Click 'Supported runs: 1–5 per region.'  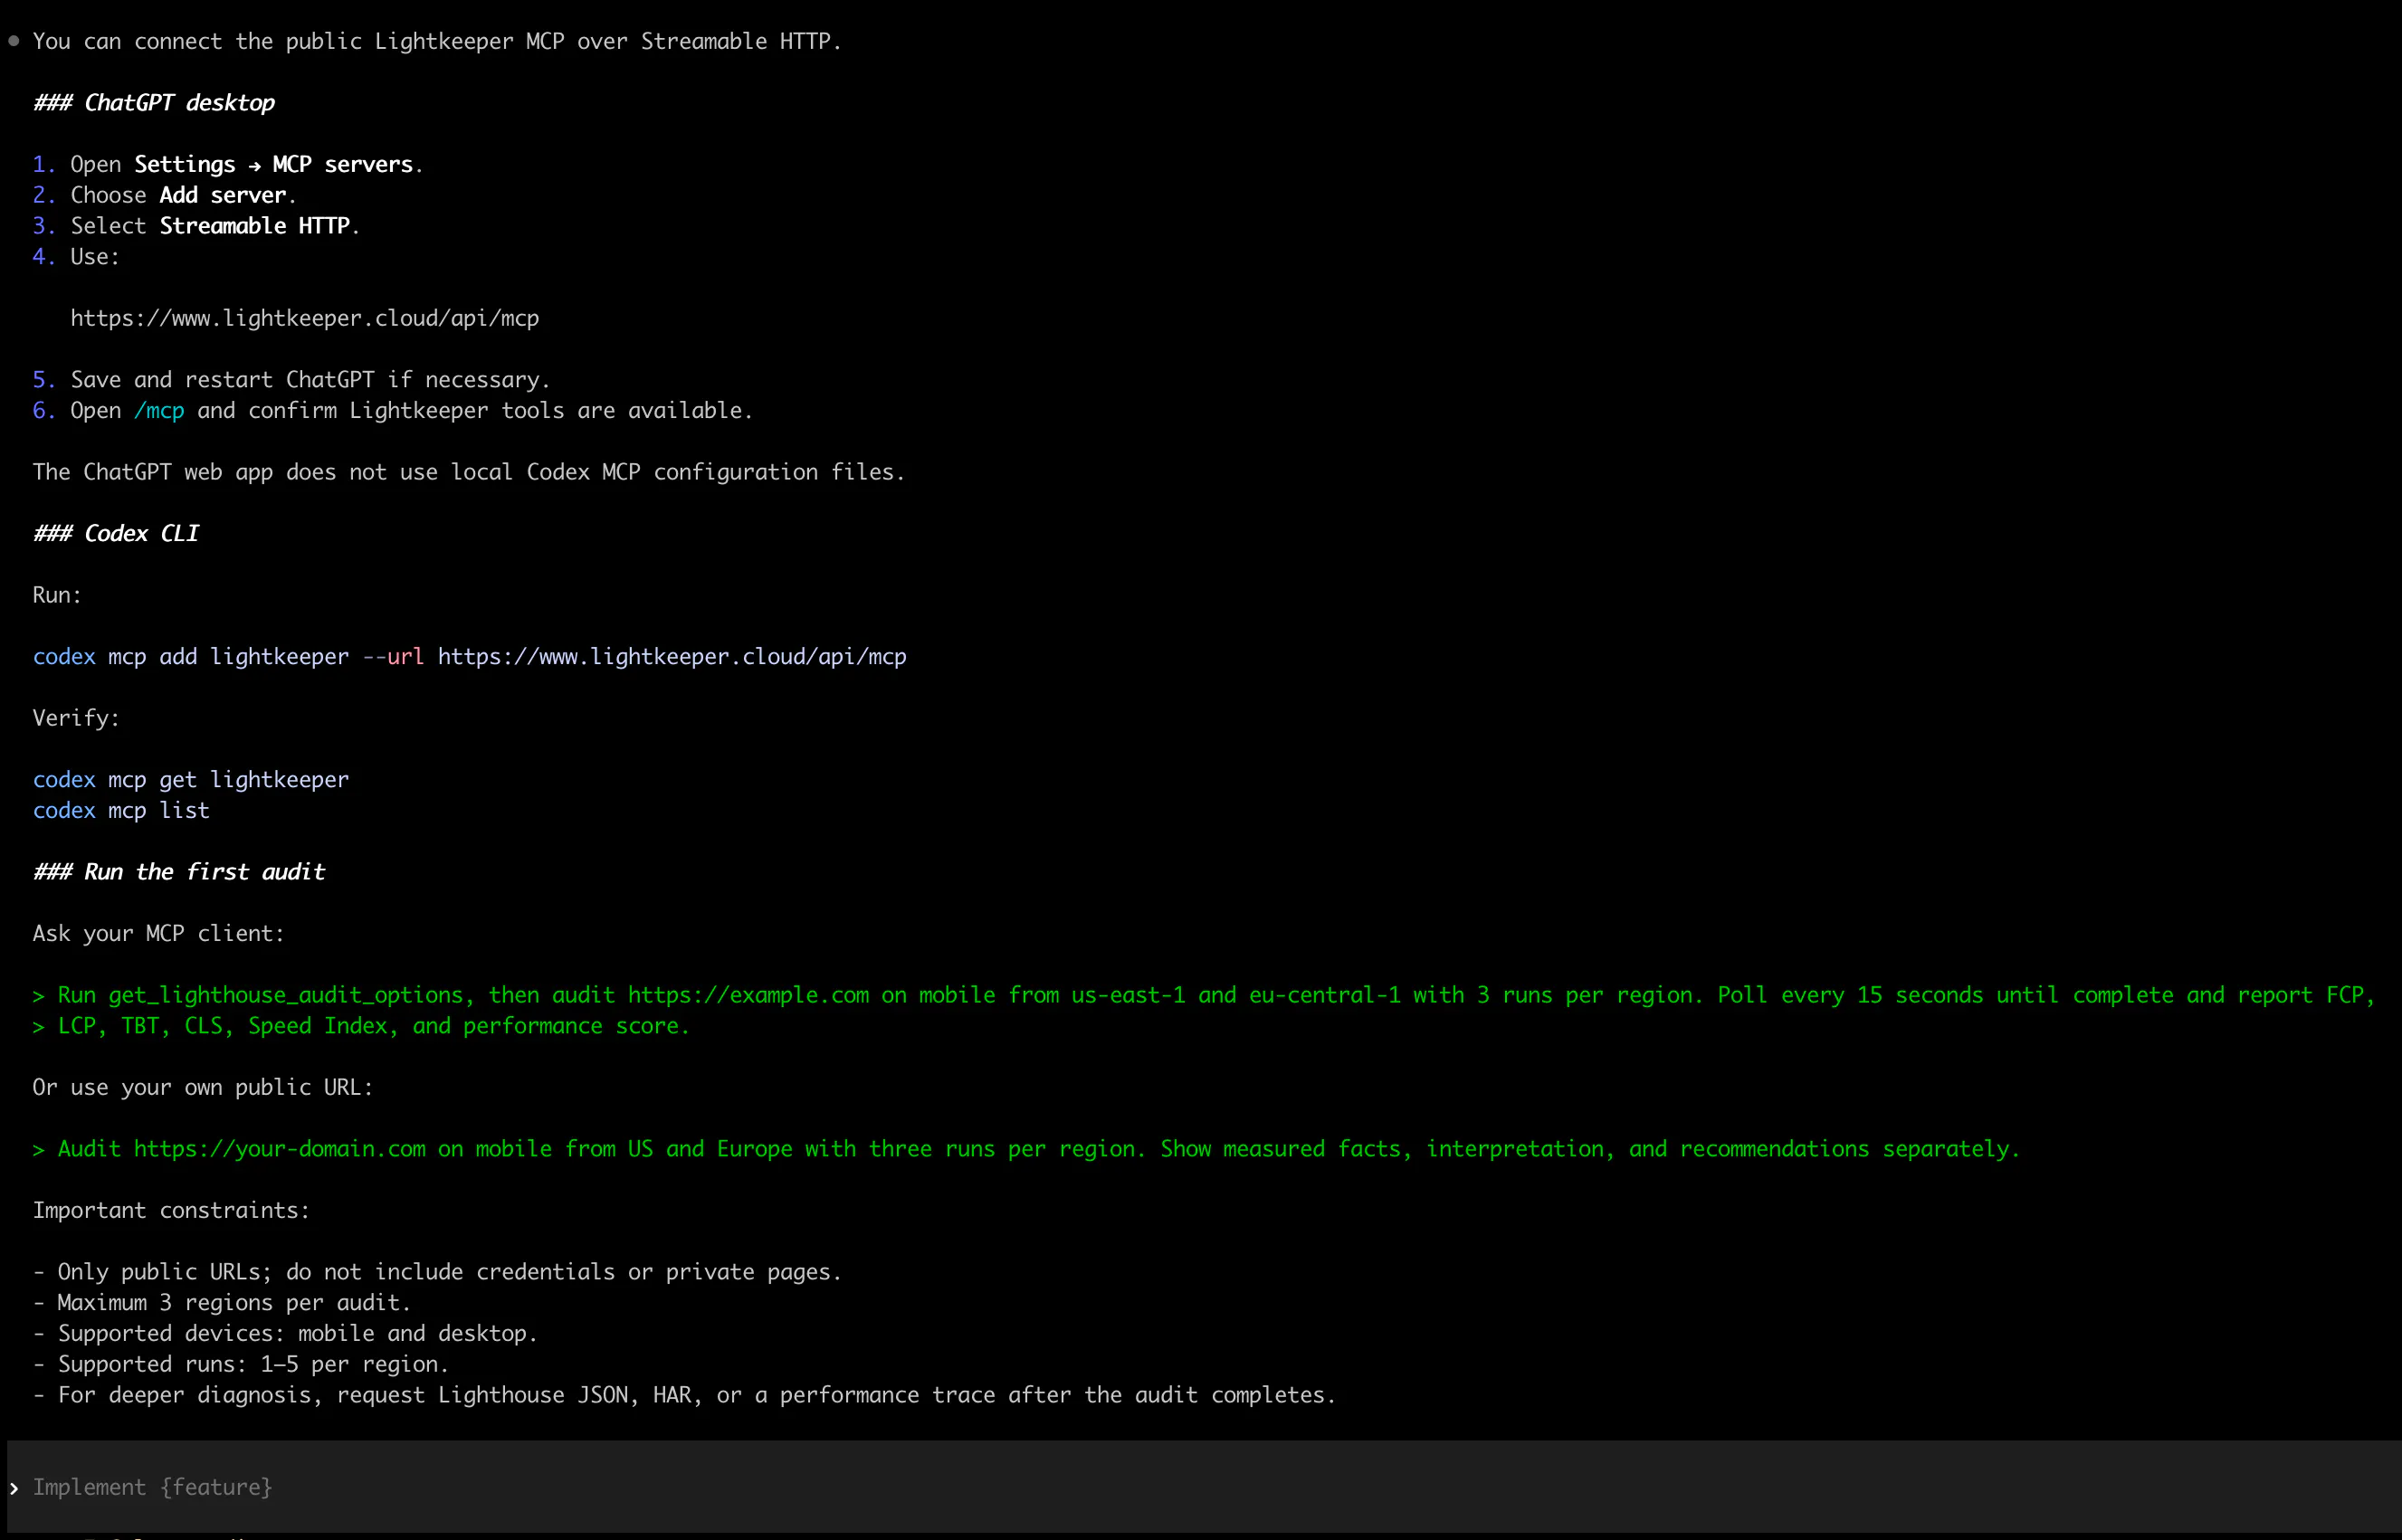click(241, 1365)
